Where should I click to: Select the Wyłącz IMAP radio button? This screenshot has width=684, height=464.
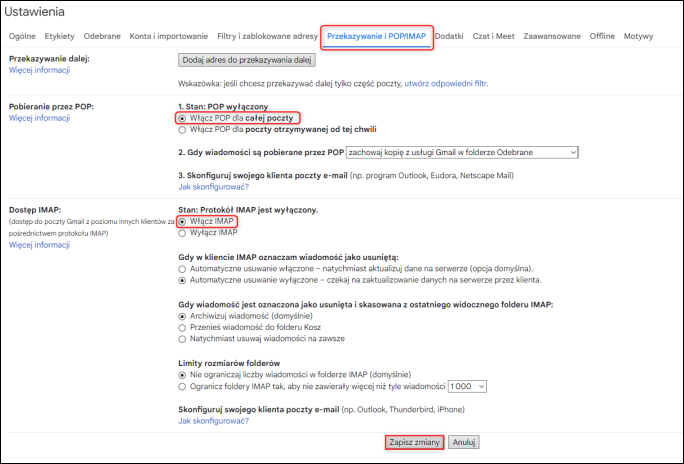click(x=182, y=233)
